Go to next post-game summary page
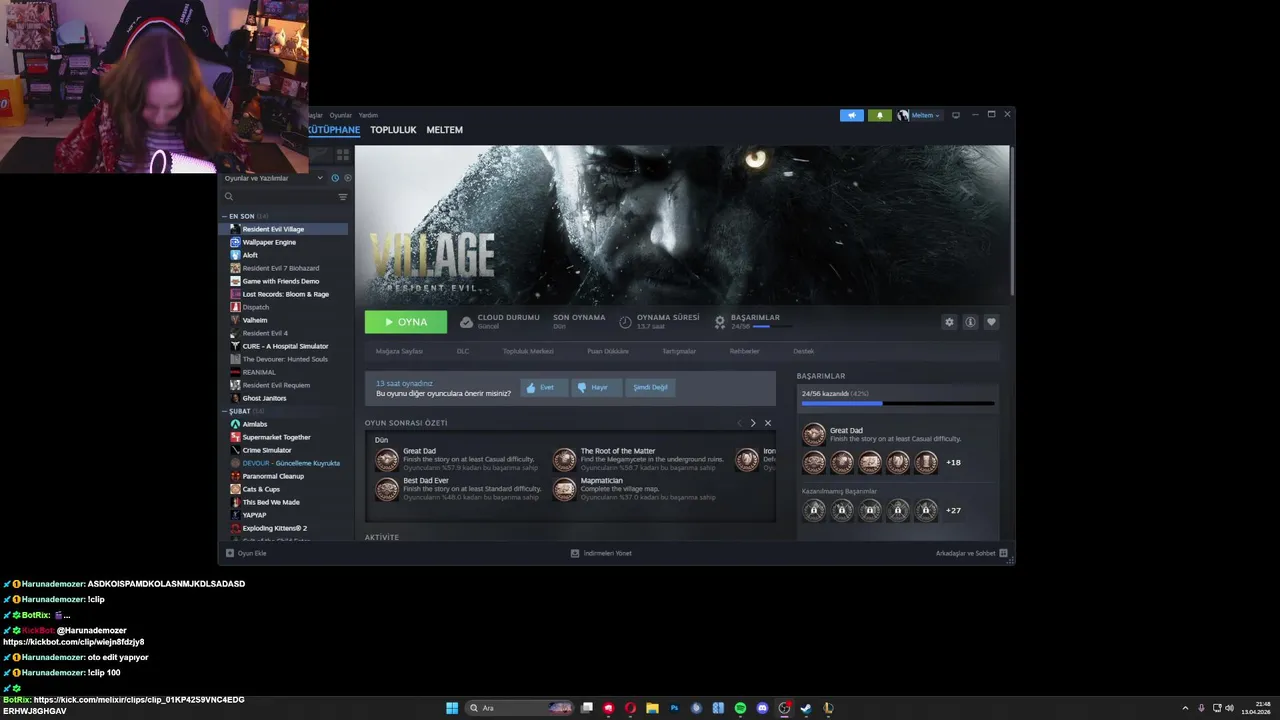Viewport: 1280px width, 720px height. pyautogui.click(x=753, y=423)
